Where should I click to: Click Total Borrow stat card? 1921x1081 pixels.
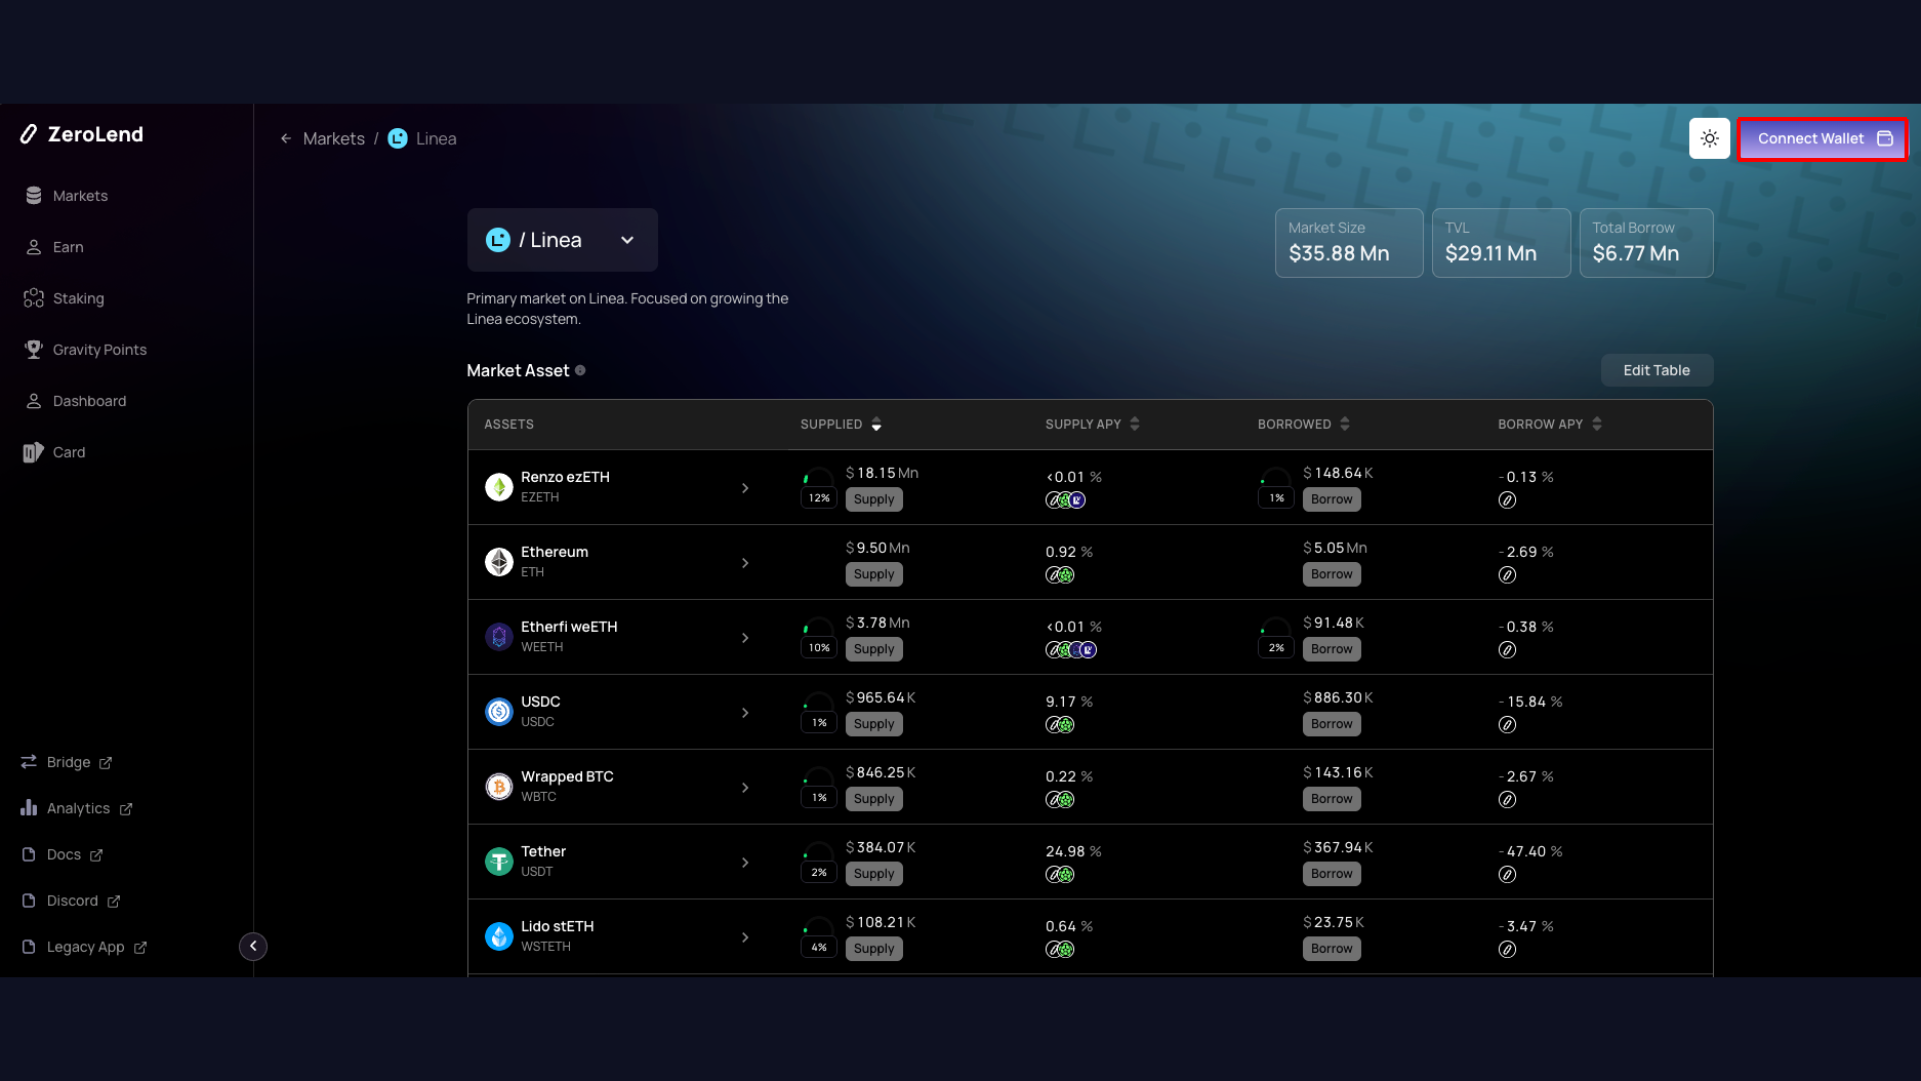(x=1646, y=243)
